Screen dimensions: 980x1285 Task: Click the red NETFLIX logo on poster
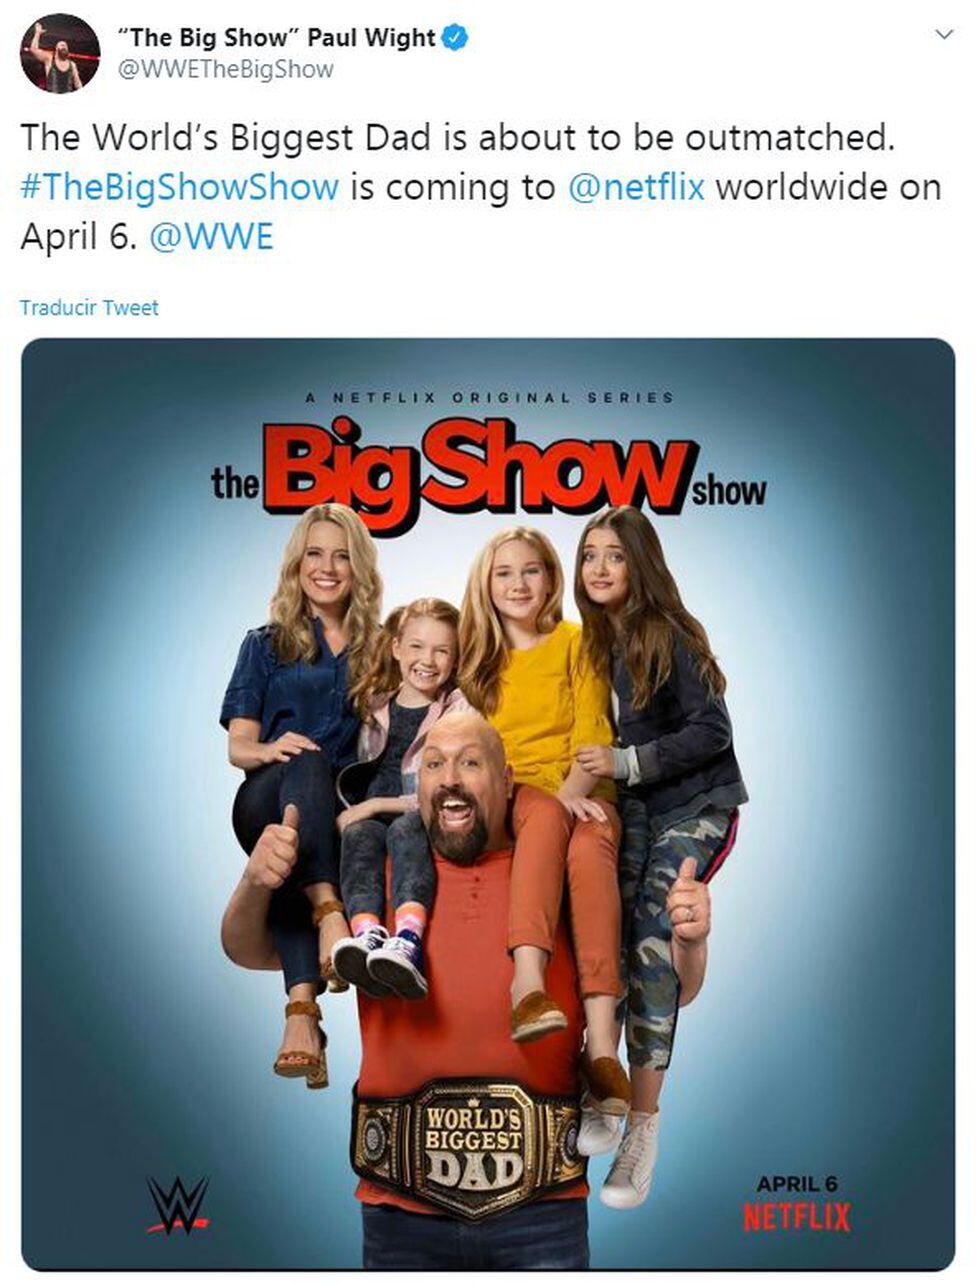pyautogui.click(x=797, y=1218)
